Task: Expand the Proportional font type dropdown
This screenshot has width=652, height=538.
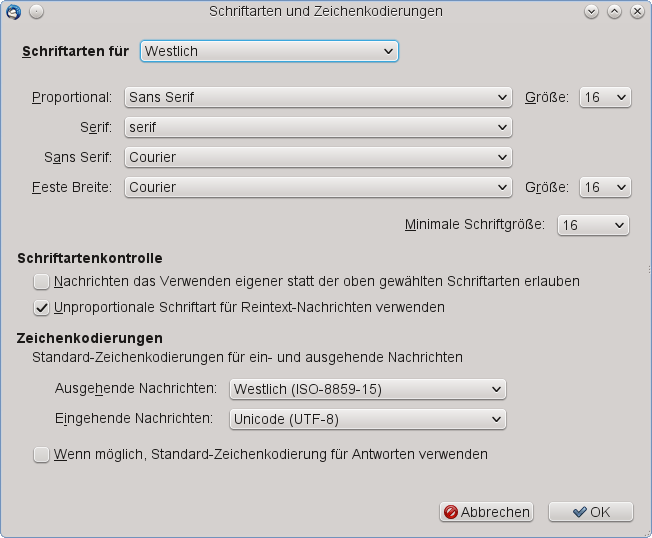Action: 318,97
